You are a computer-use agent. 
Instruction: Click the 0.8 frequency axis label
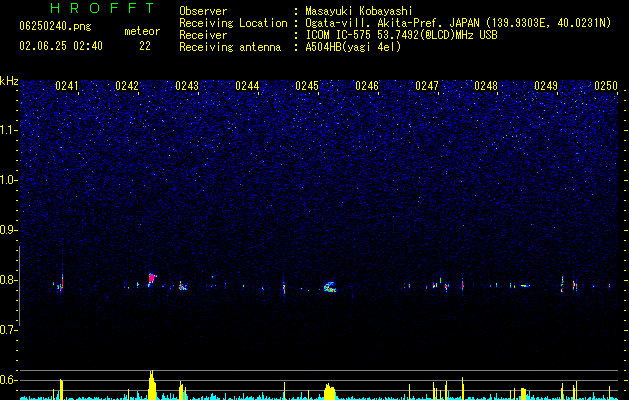coord(9,280)
